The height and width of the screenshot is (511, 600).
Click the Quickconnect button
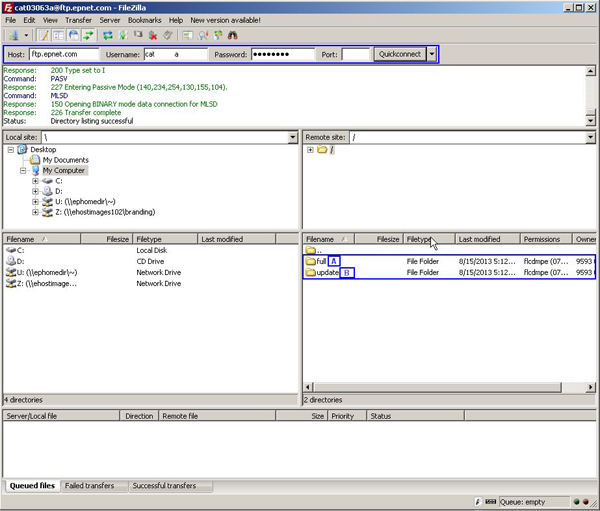point(400,54)
